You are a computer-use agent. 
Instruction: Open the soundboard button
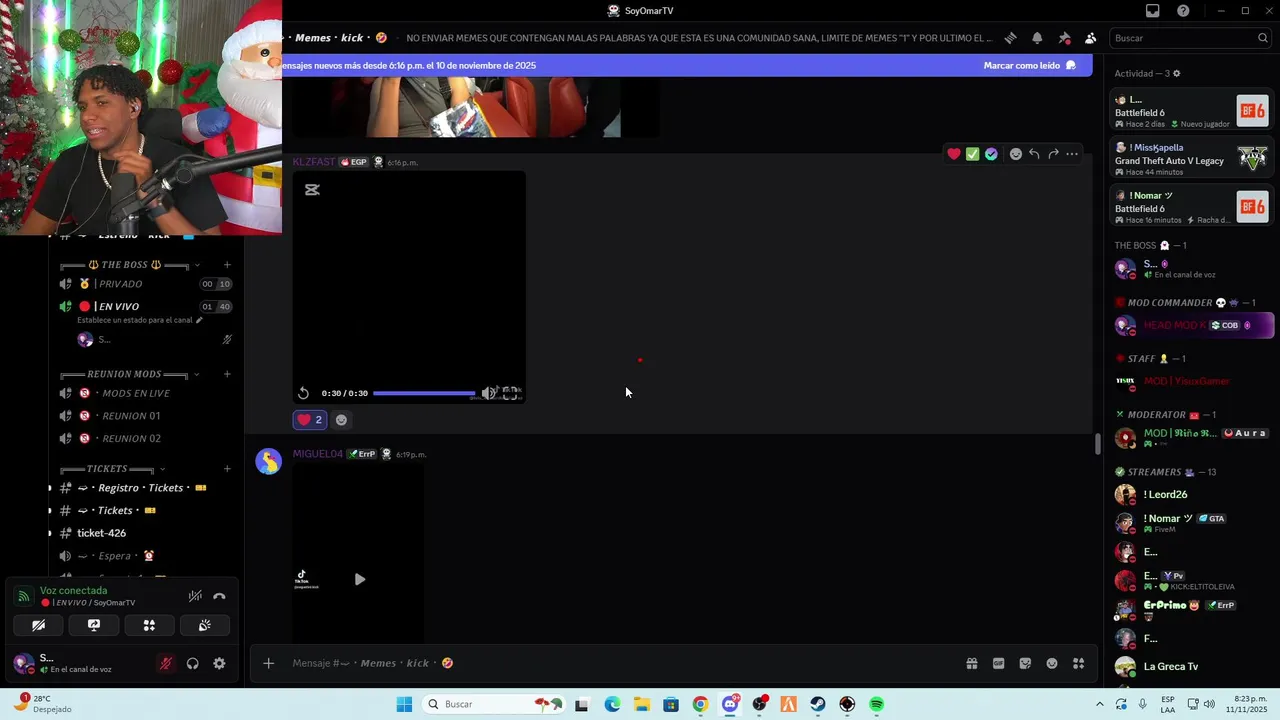[x=205, y=625]
